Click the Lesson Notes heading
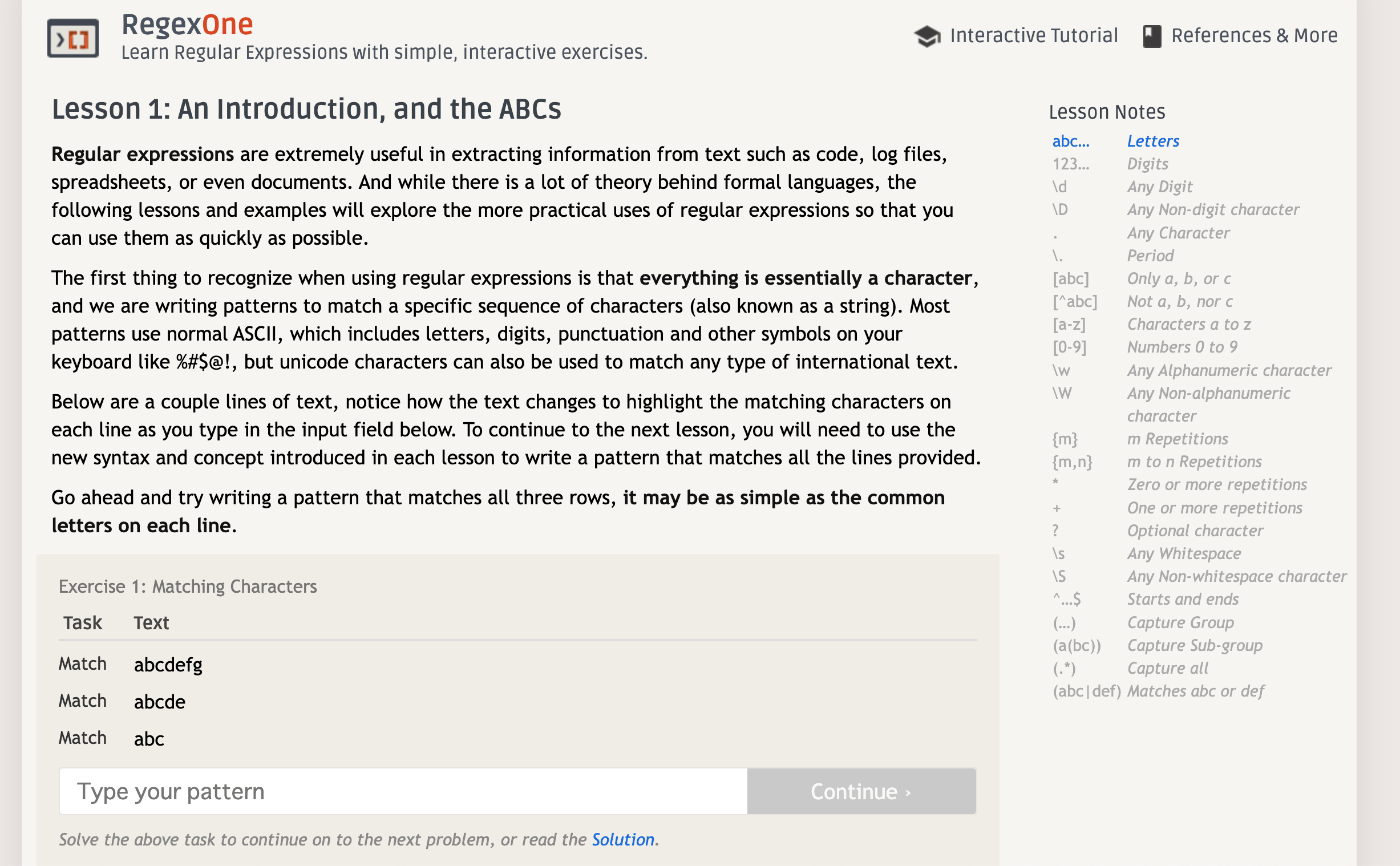This screenshot has height=866, width=1400. [1107, 112]
